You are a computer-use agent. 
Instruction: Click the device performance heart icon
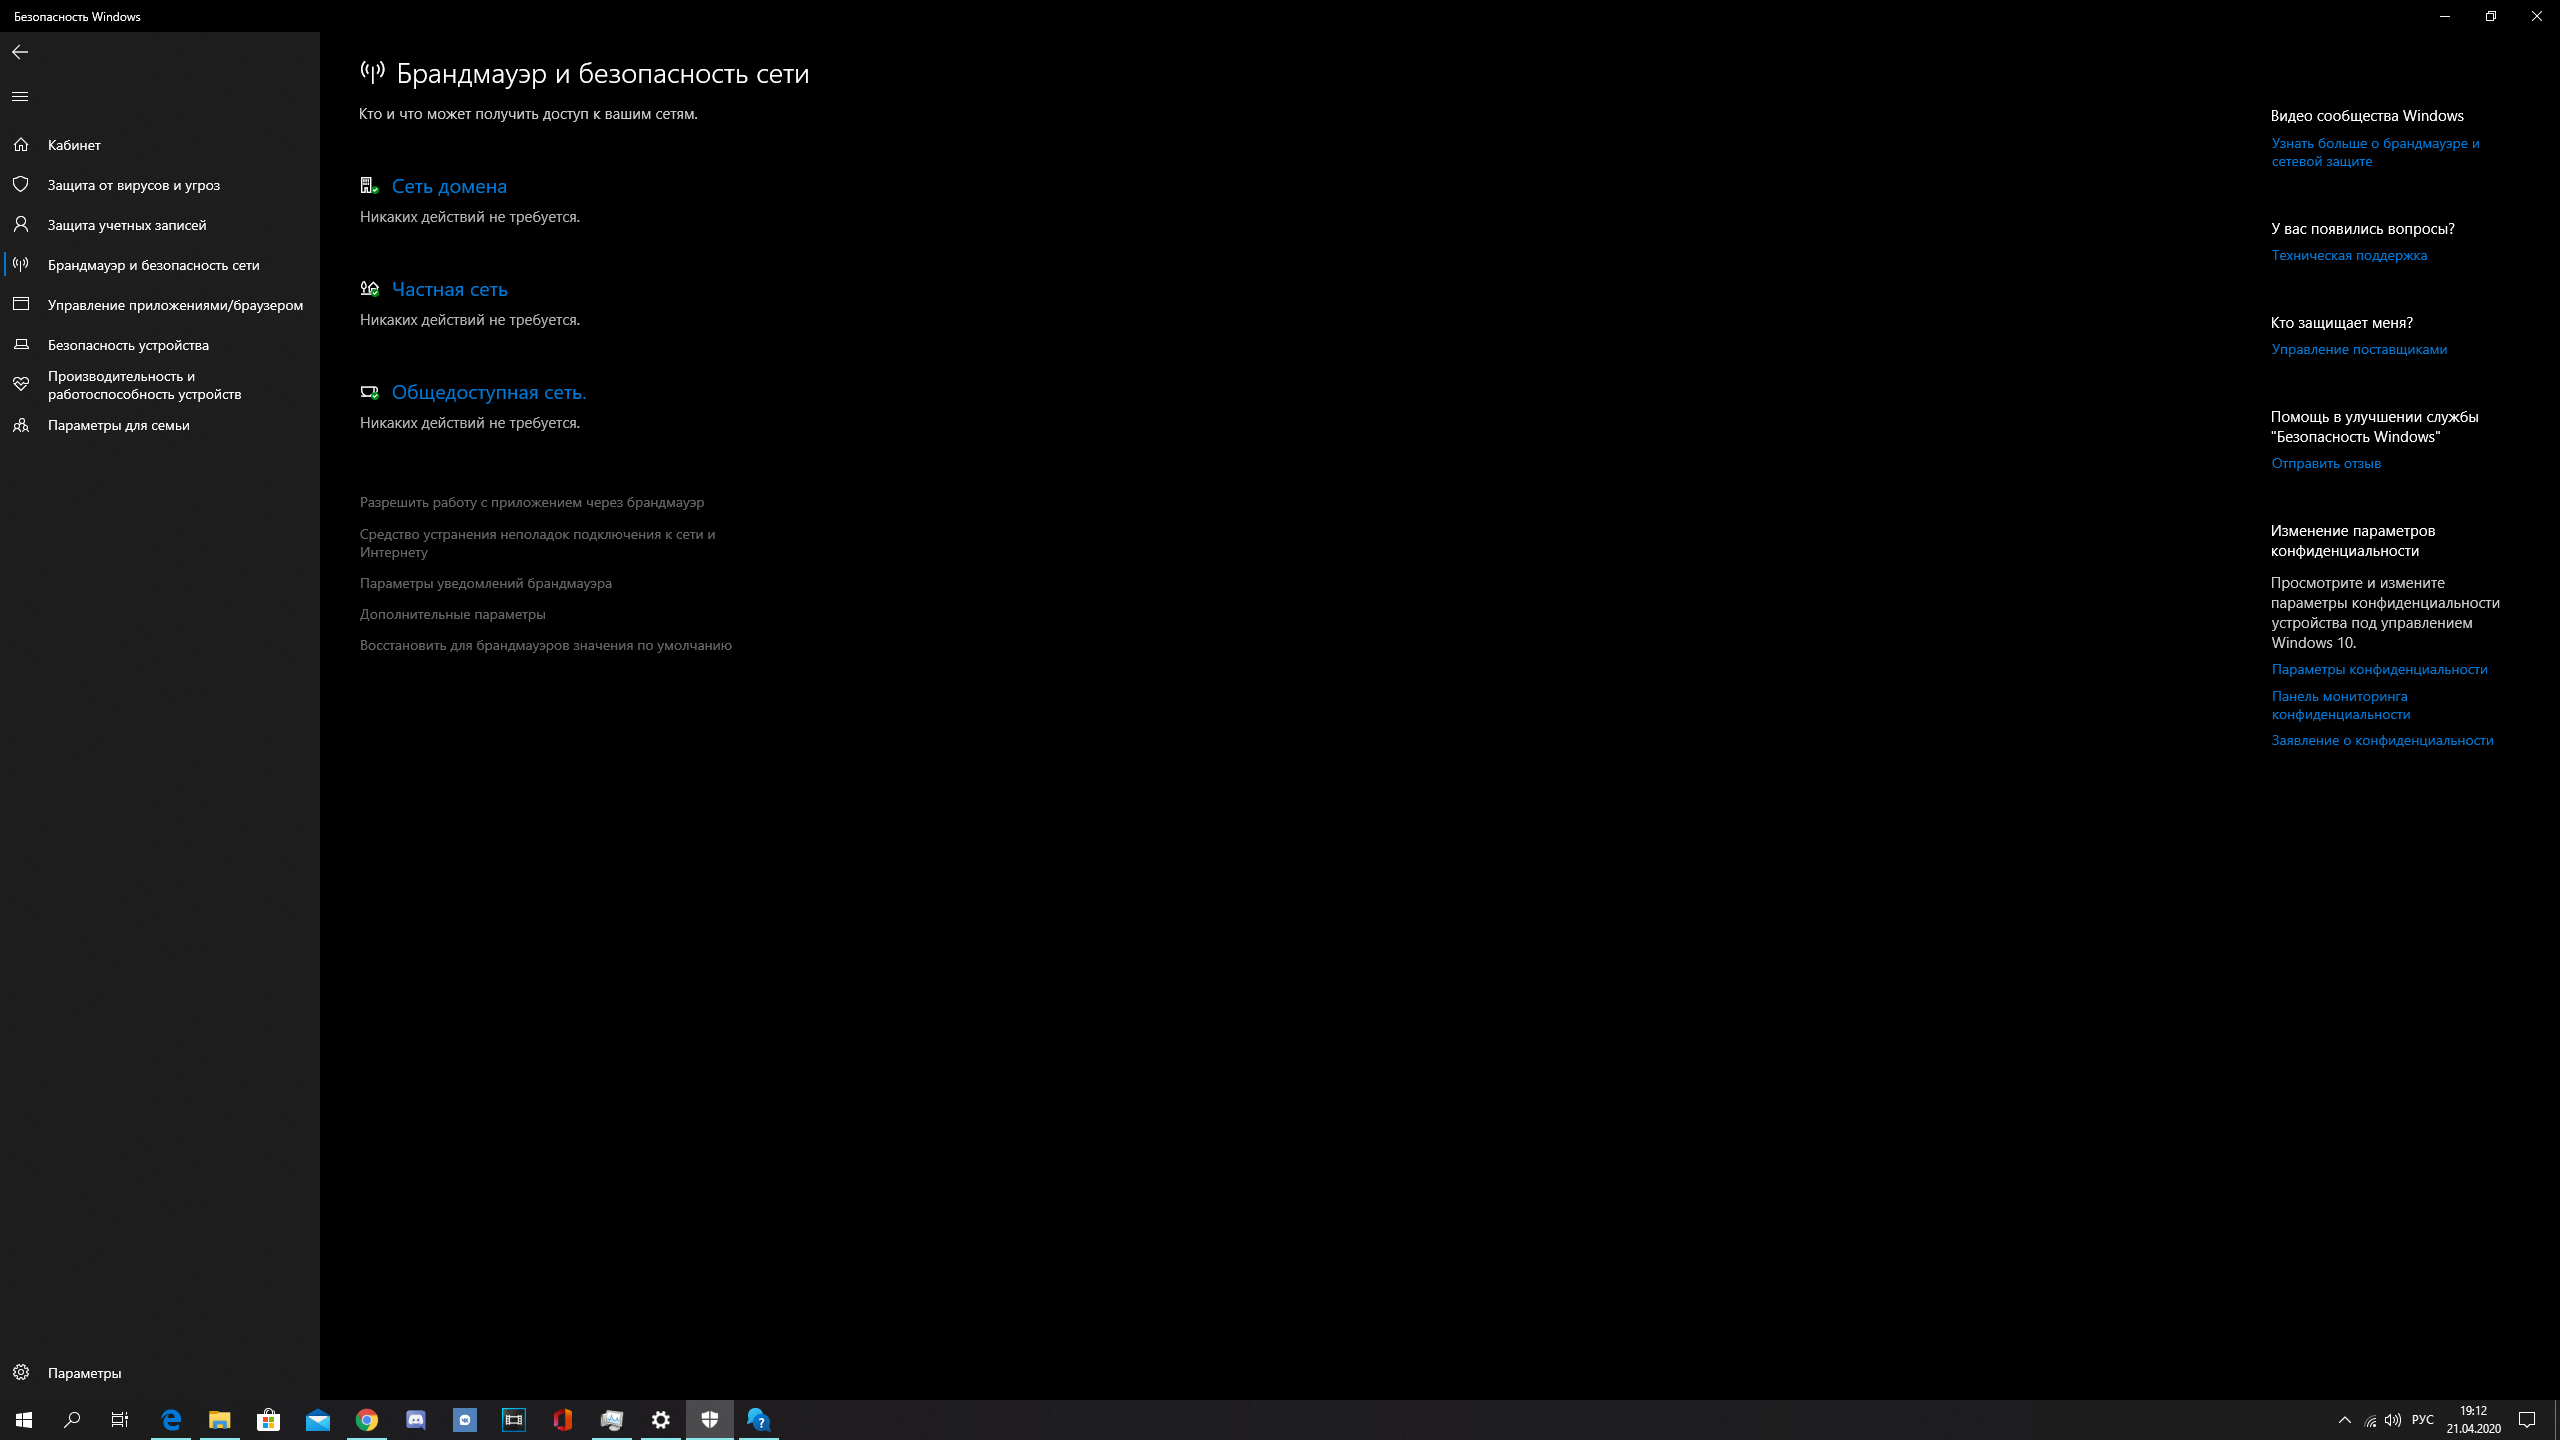[x=21, y=384]
